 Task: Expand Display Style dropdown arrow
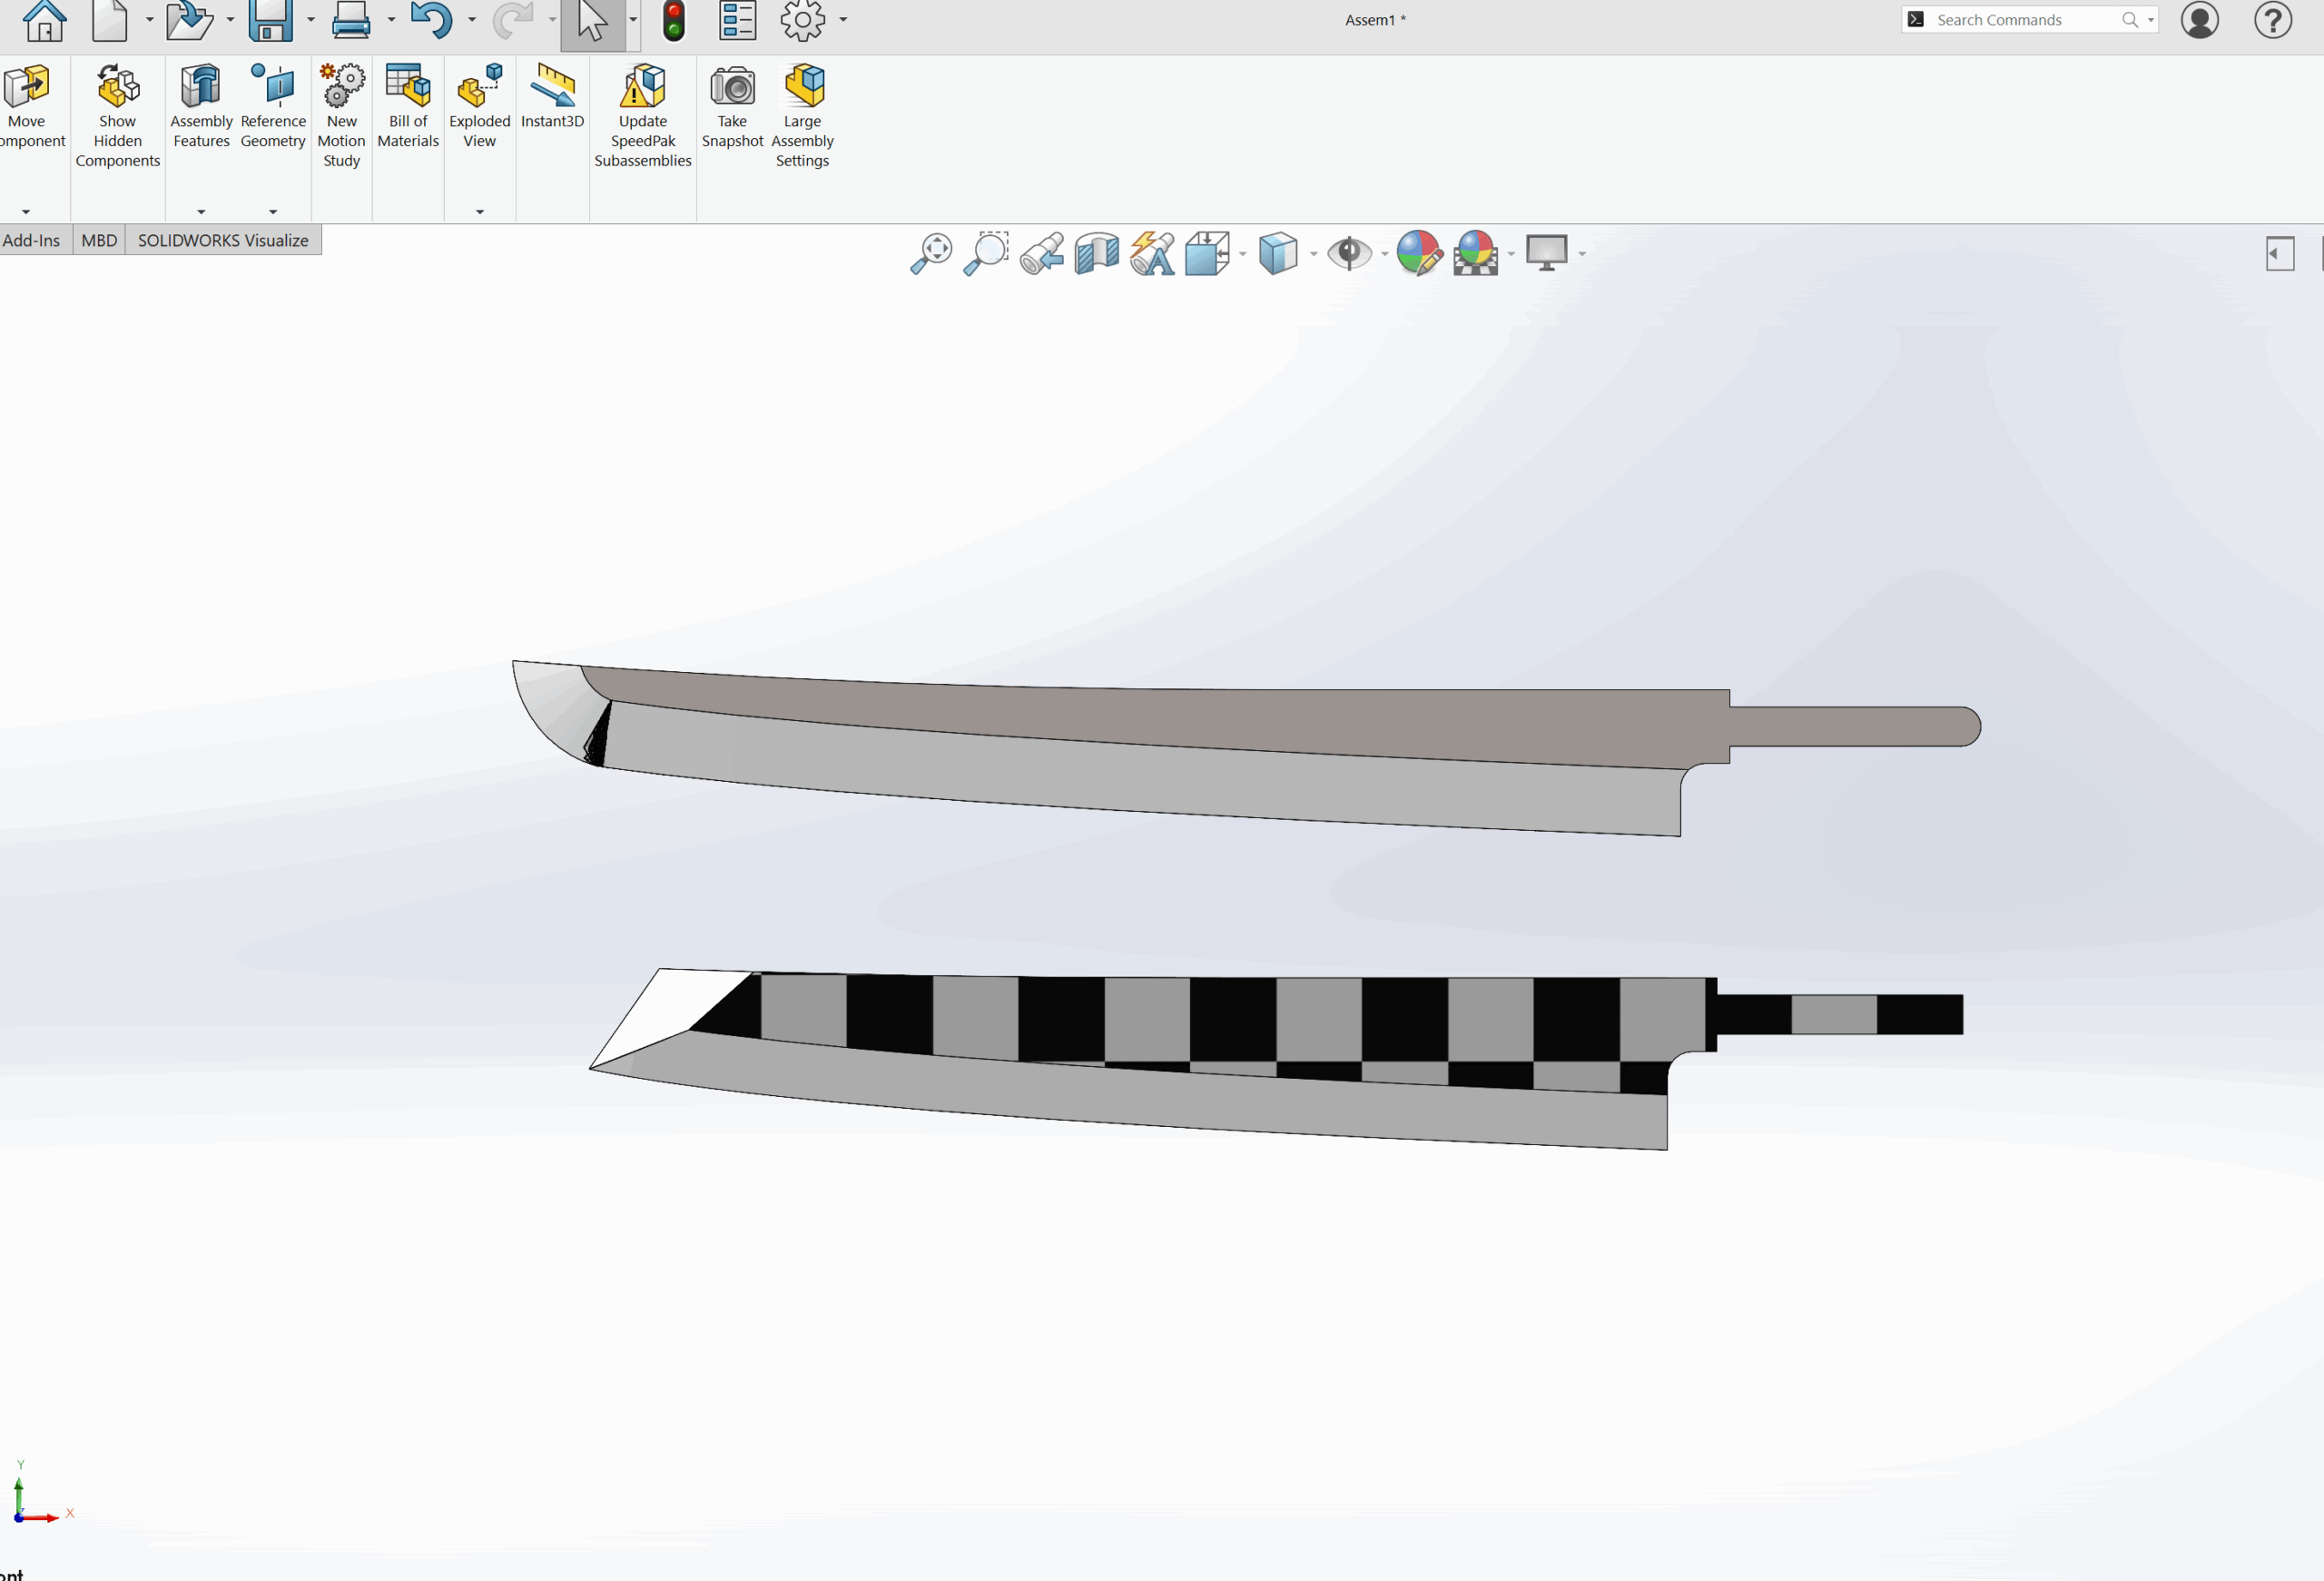tap(1314, 254)
